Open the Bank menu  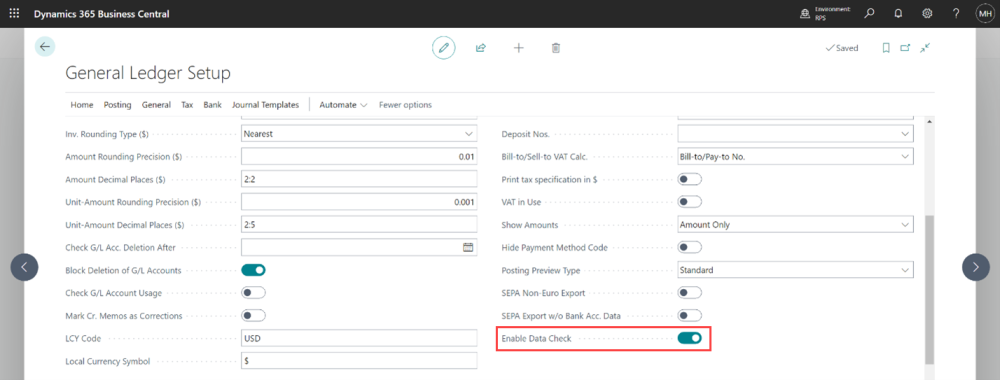point(212,105)
